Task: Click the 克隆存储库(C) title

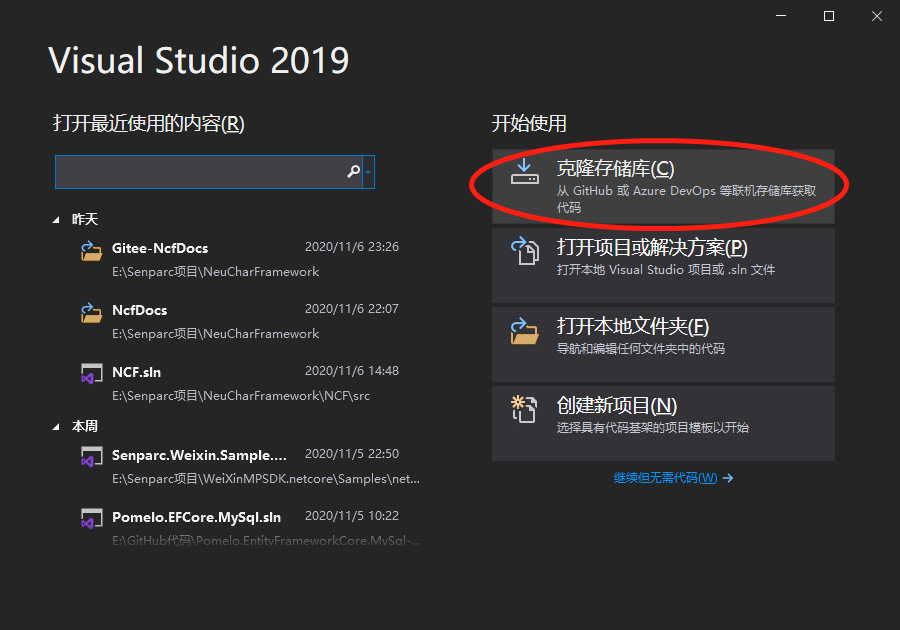Action: pyautogui.click(x=615, y=168)
